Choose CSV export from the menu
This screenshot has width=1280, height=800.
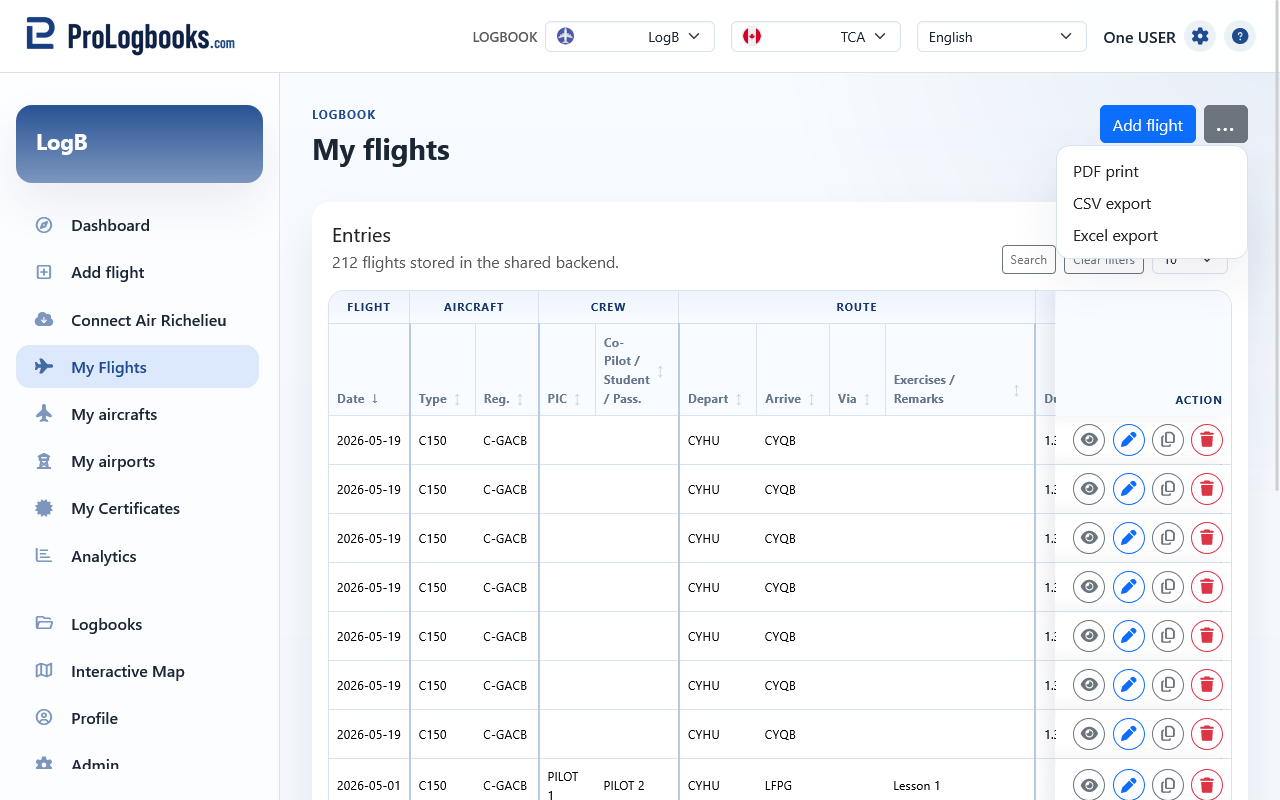point(1152,203)
